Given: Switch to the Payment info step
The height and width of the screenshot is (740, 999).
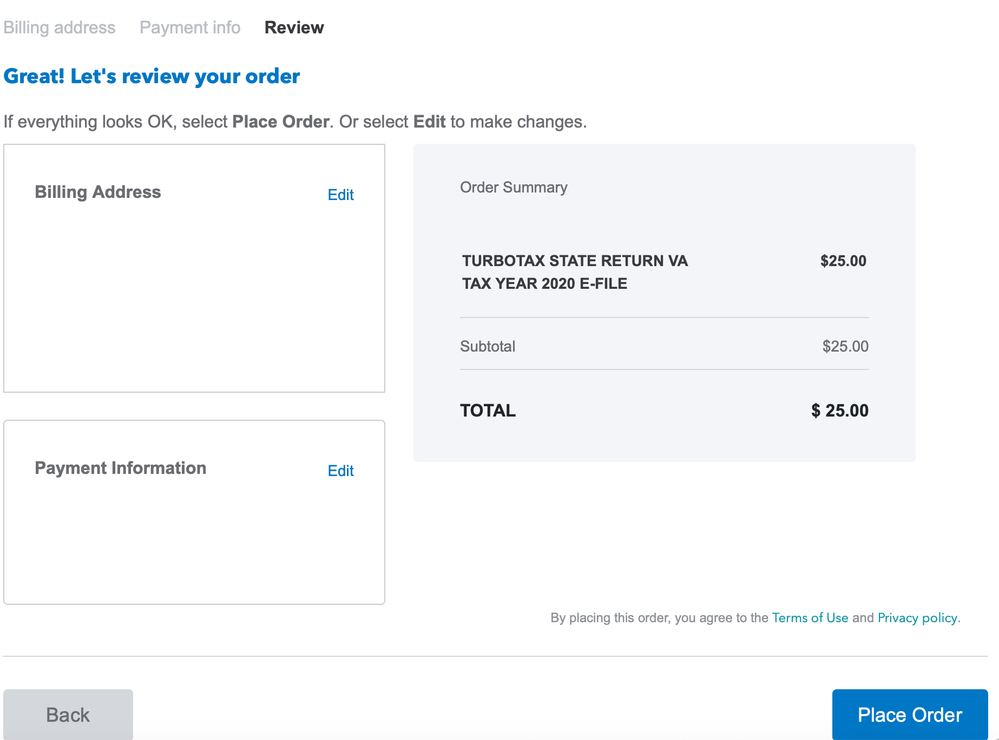Looking at the screenshot, I should click(x=190, y=27).
